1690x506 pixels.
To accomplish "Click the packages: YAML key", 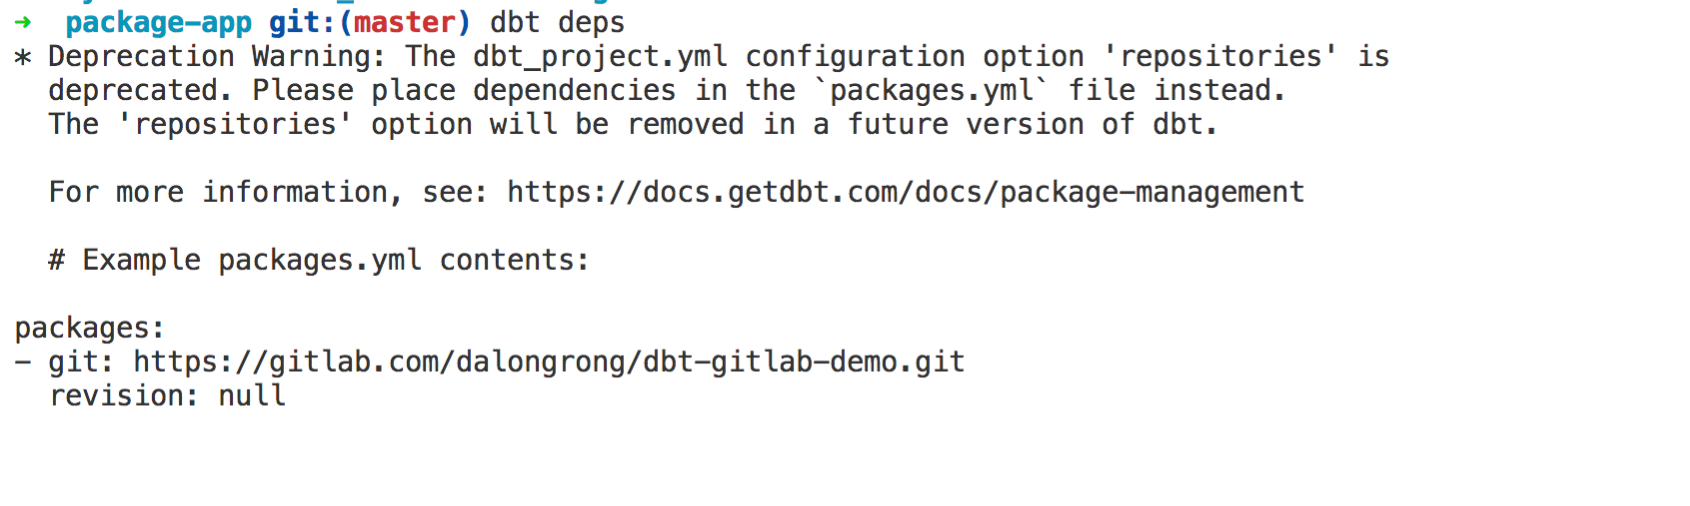I will [x=89, y=328].
